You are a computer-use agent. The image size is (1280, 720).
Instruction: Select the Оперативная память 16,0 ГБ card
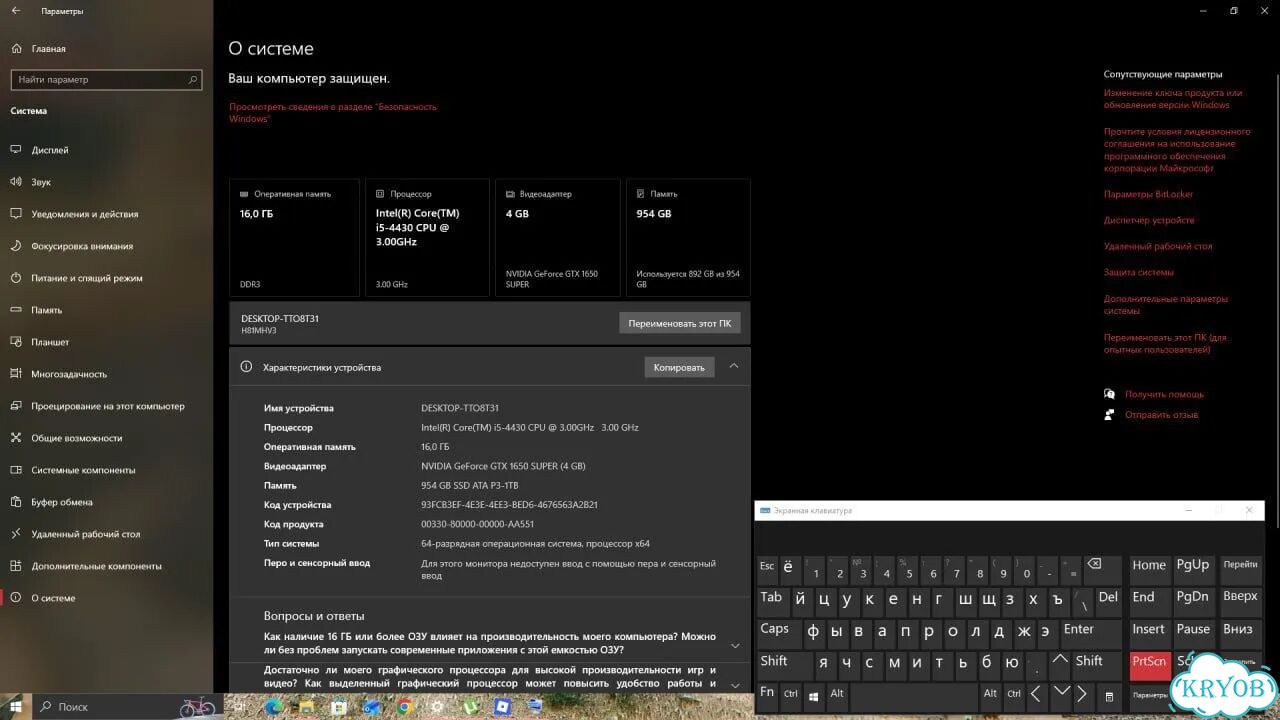294,238
